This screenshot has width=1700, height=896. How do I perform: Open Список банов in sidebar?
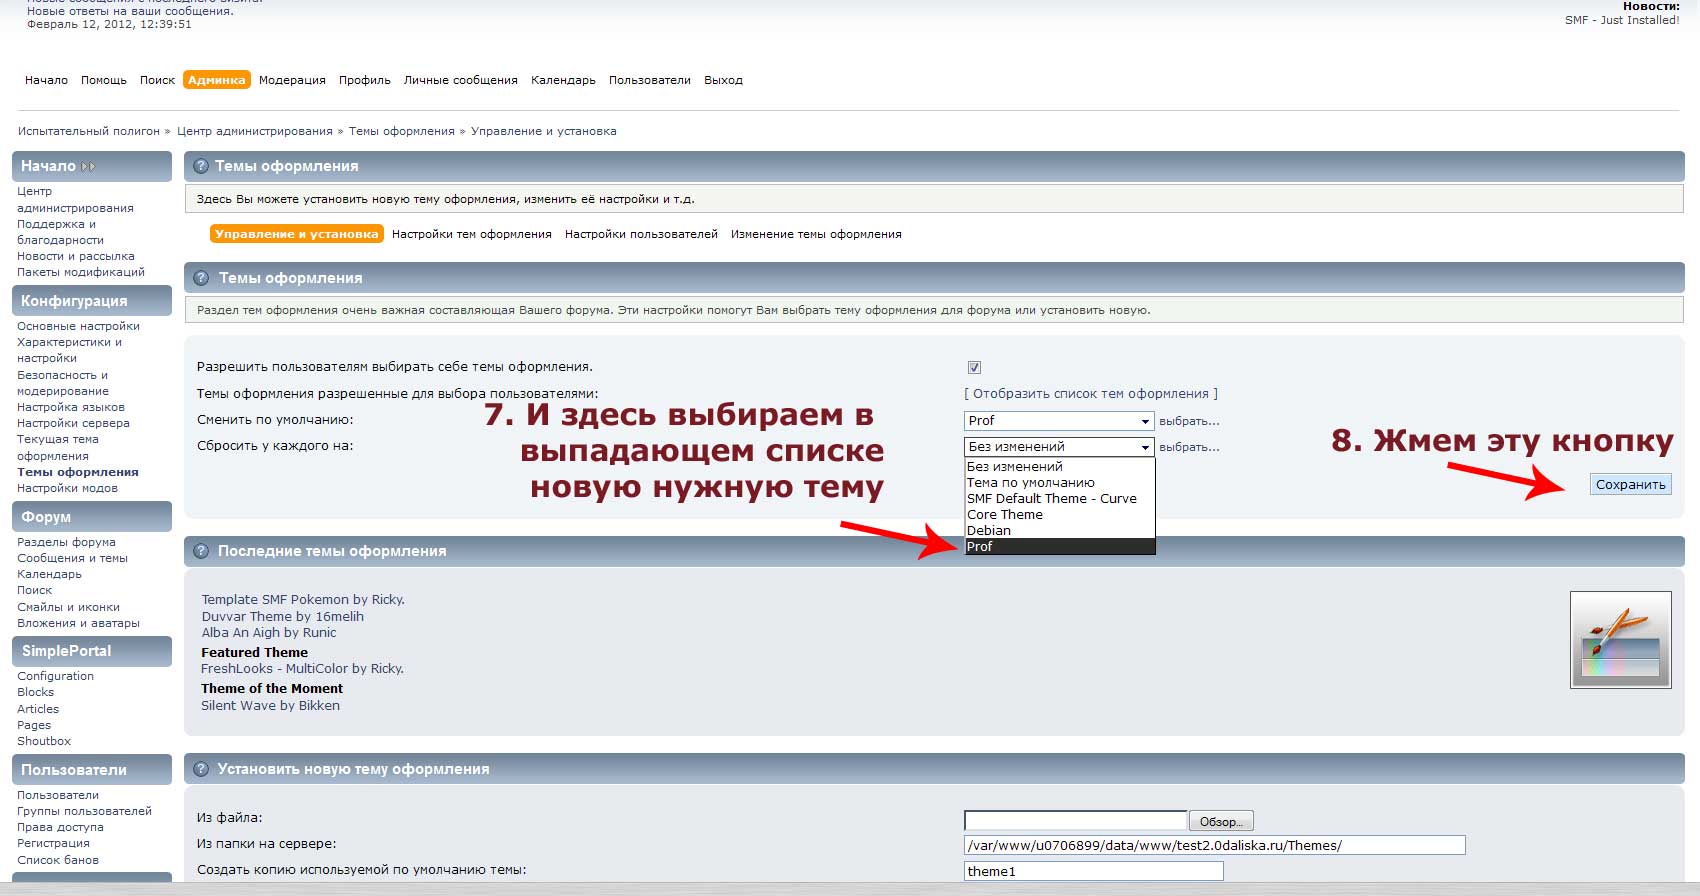click(58, 861)
